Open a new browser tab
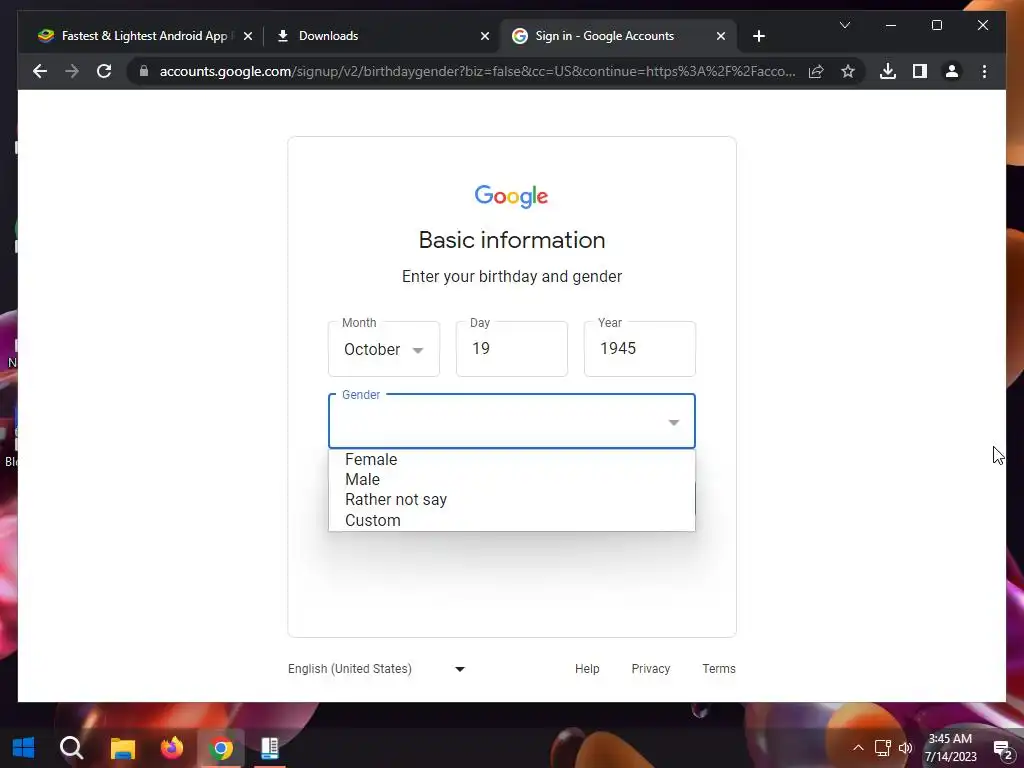The image size is (1024, 768). pos(758,36)
